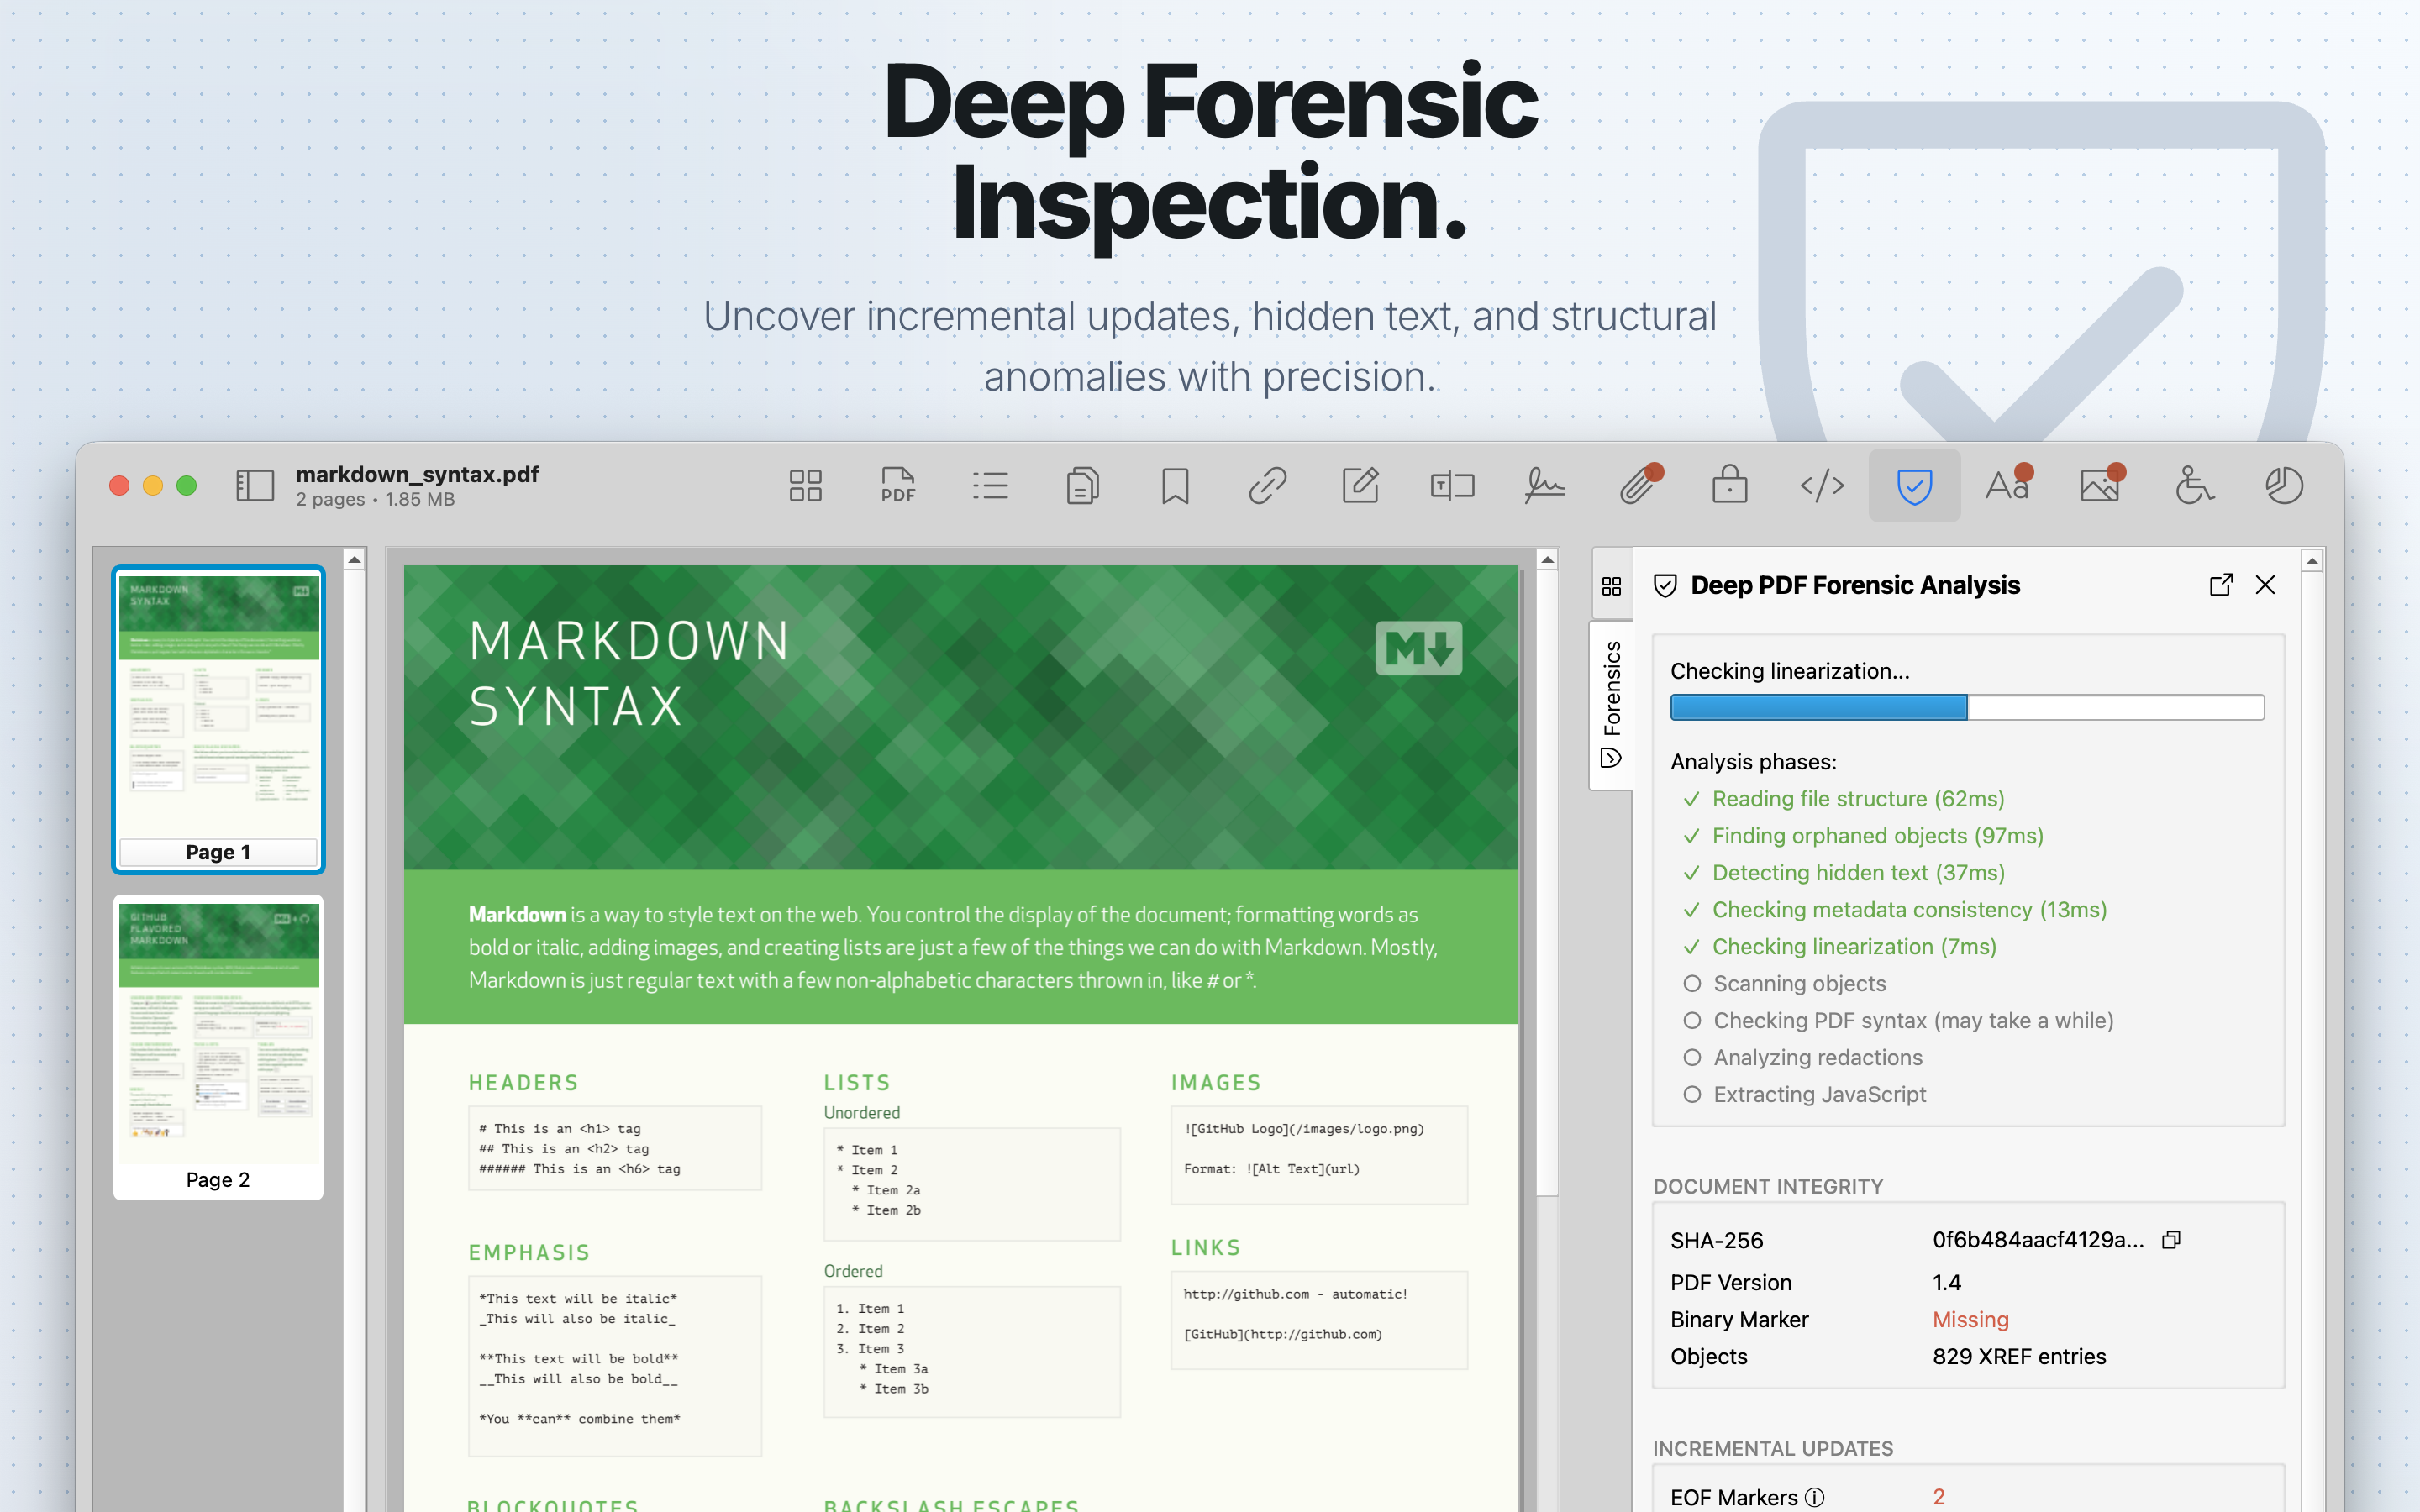Open the form fields tool
Screen dimensions: 2420x1512
[1452, 486]
